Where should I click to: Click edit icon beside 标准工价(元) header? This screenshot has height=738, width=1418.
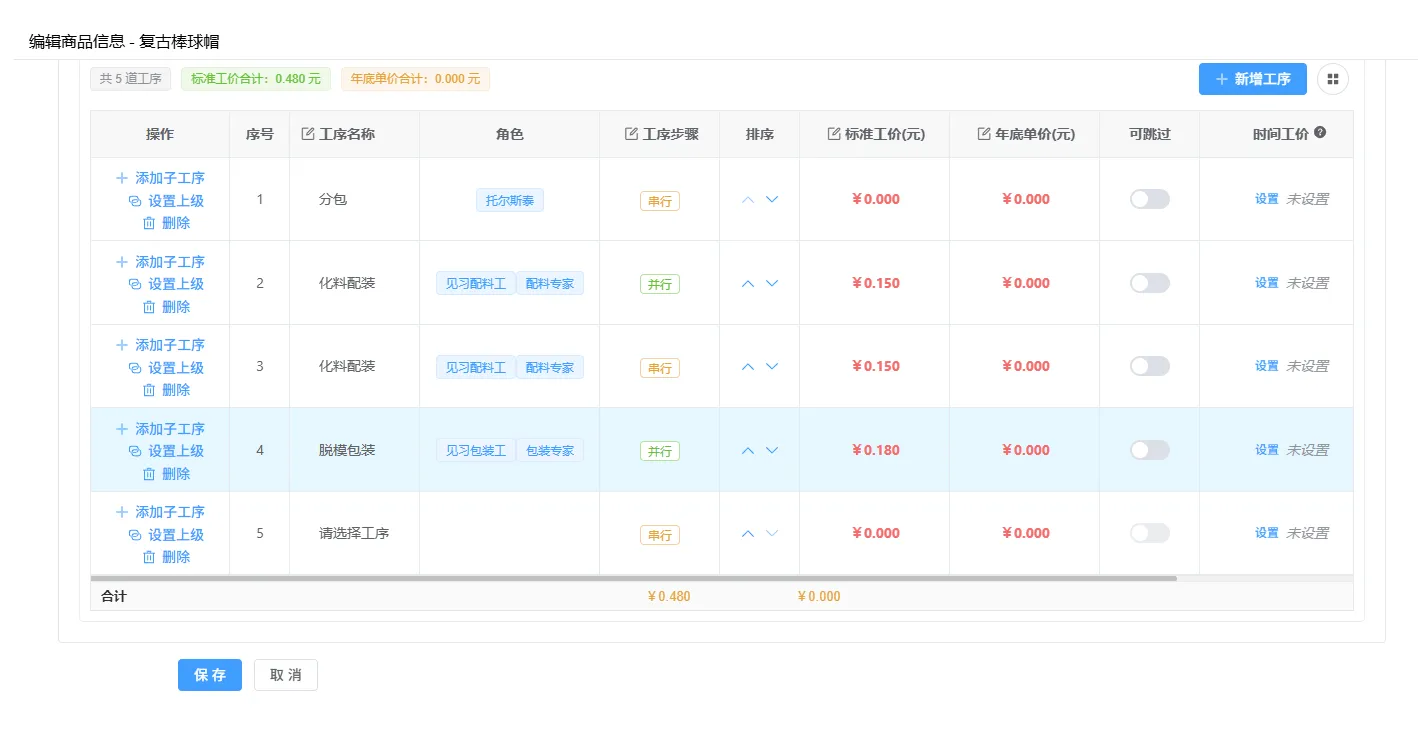[x=834, y=134]
